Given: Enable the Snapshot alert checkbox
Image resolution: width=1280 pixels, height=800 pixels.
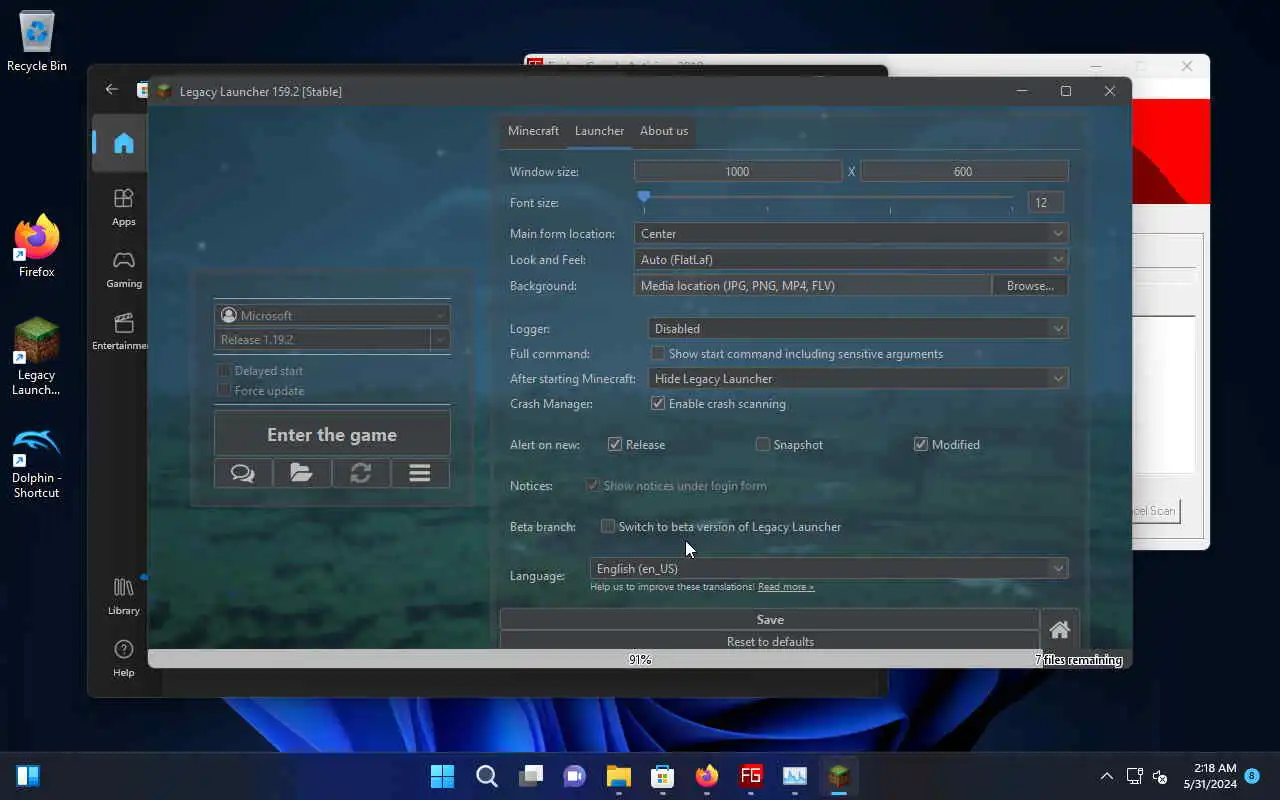Looking at the screenshot, I should click(763, 444).
